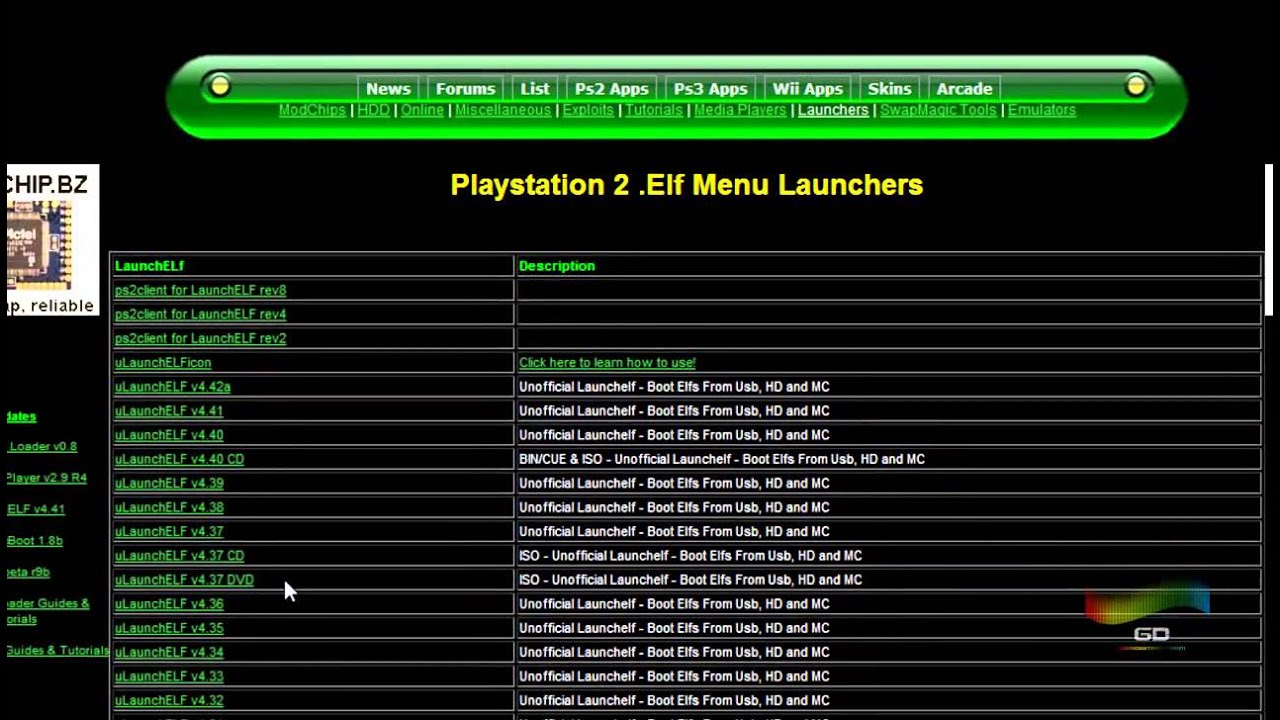Open the Tutorials submenu link
Viewport: 1280px width, 720px height.
[654, 110]
